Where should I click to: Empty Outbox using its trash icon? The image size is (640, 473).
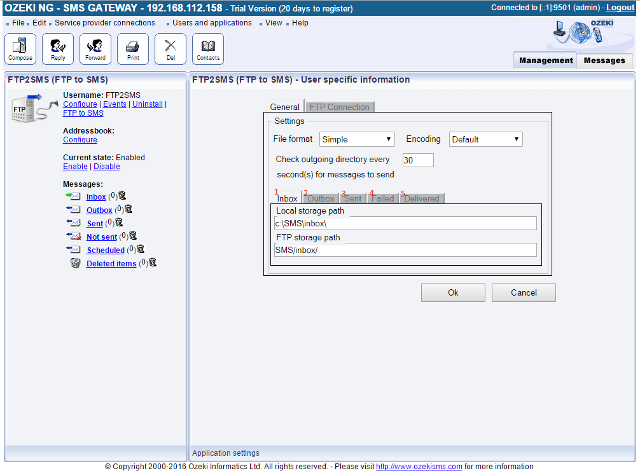tap(129, 209)
